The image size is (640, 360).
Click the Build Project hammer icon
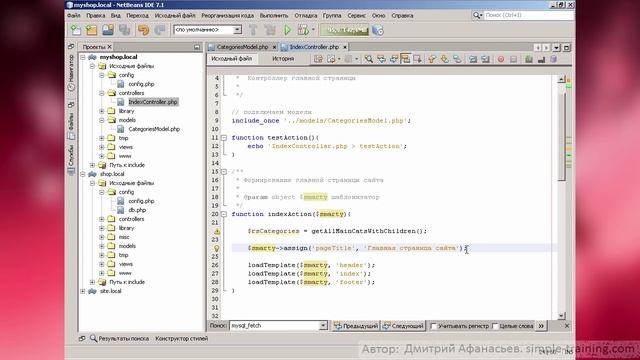253,30
